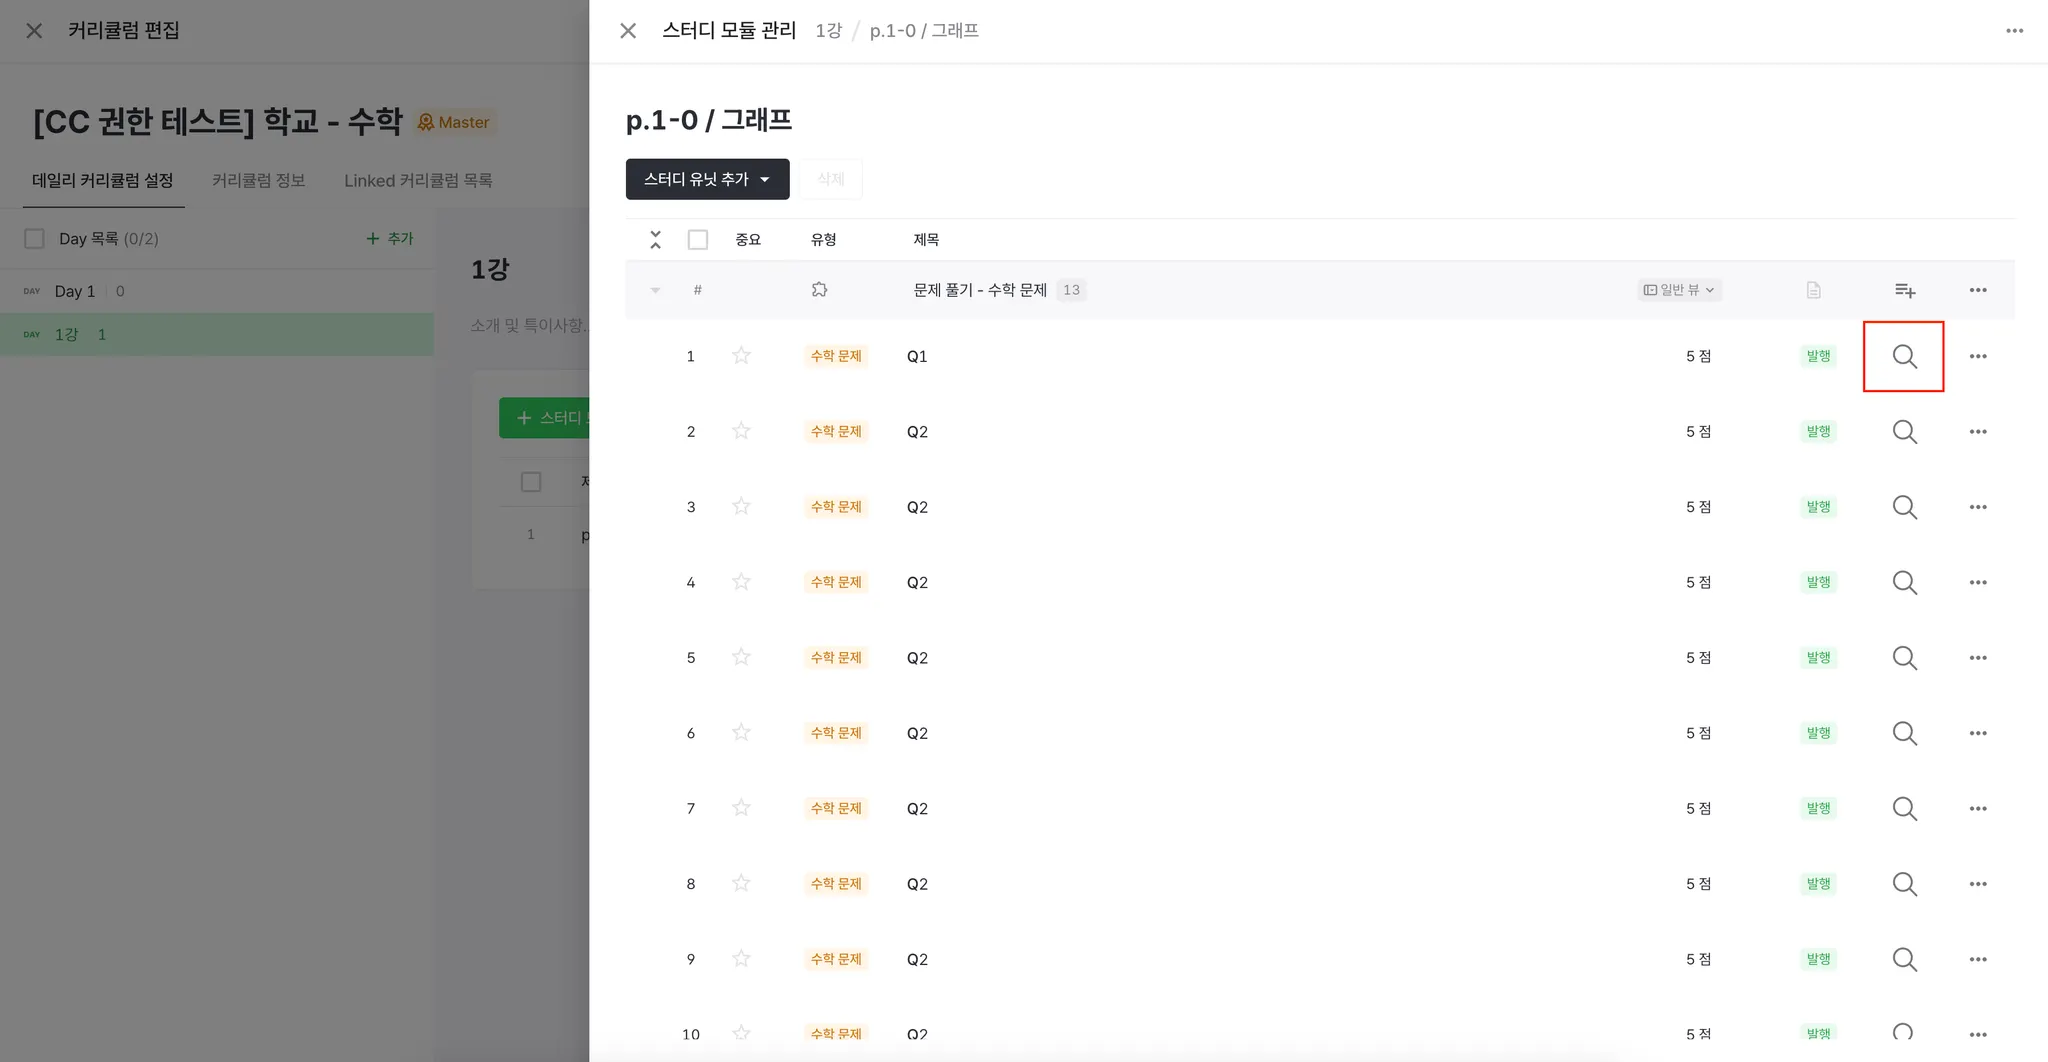Click the 추가 link to add a Day
The height and width of the screenshot is (1062, 2048).
pyautogui.click(x=390, y=239)
